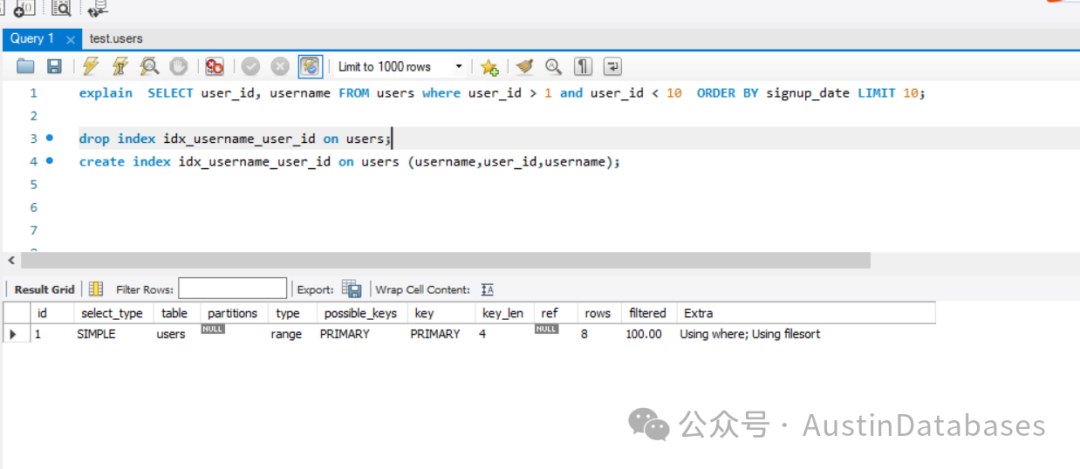Click possible_keys column header
This screenshot has height=469, width=1080.
coord(361,313)
